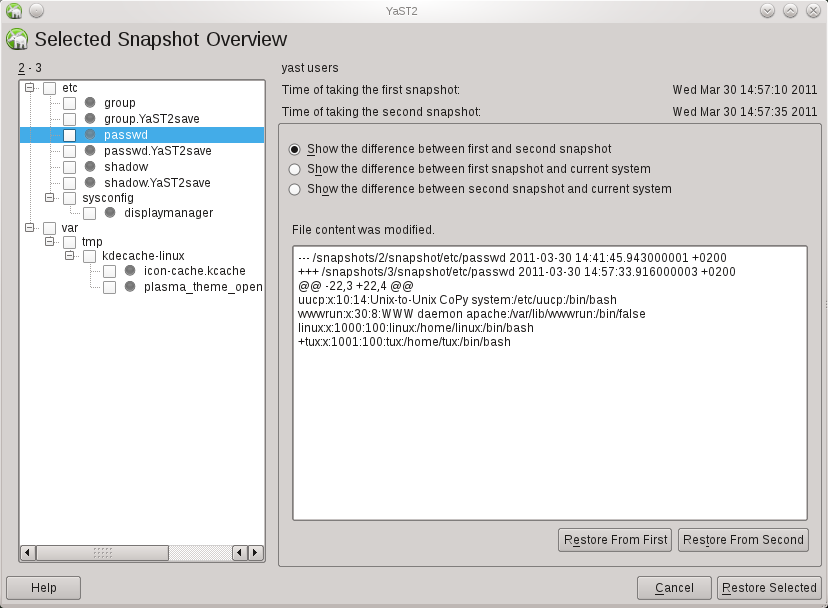828x608 pixels.
Task: Check the checkbox next to shadow
Action: click(69, 166)
